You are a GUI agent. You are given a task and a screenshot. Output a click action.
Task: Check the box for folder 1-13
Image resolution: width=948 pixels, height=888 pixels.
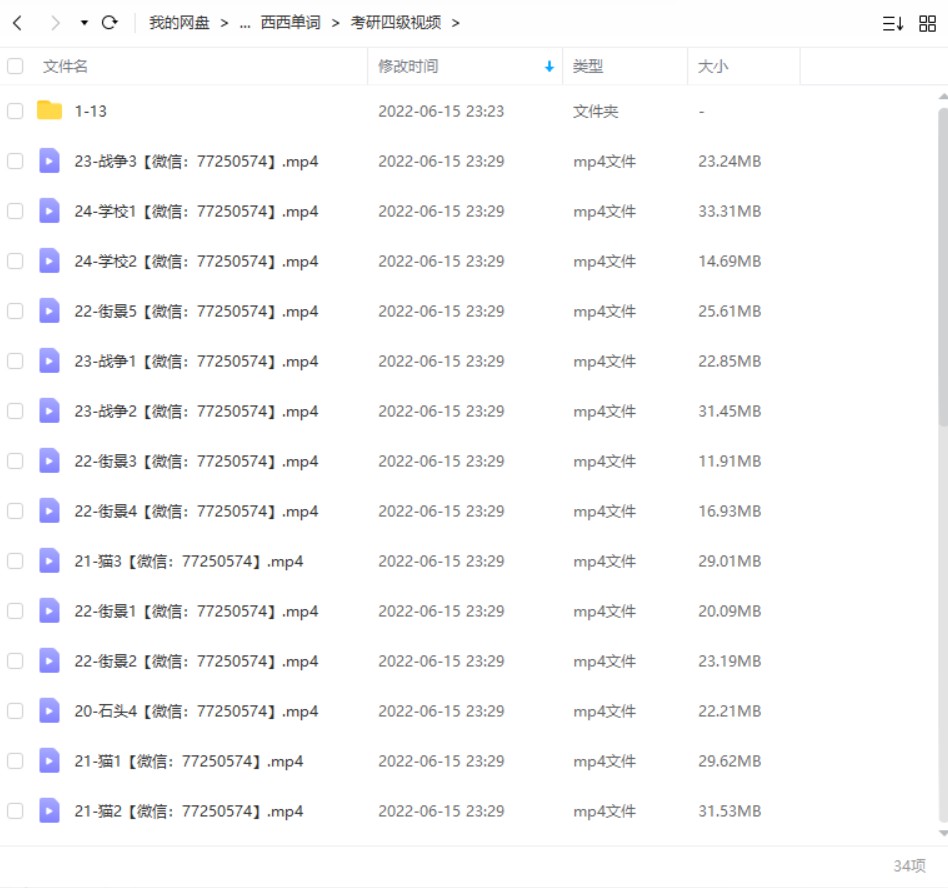[15, 111]
